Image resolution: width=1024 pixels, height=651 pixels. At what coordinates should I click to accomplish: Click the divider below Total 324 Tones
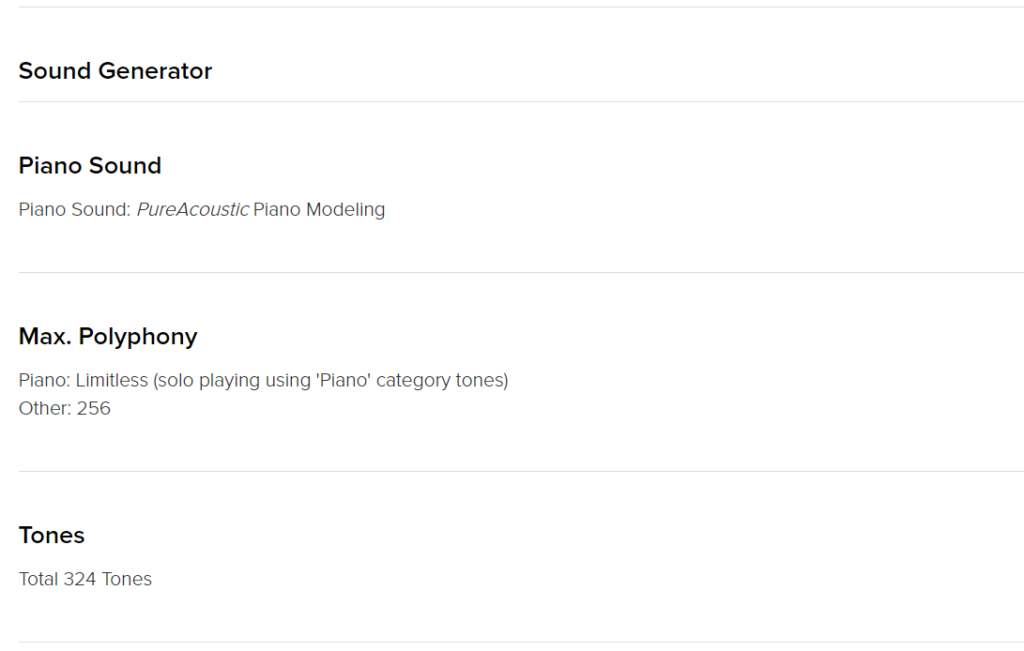click(x=521, y=642)
